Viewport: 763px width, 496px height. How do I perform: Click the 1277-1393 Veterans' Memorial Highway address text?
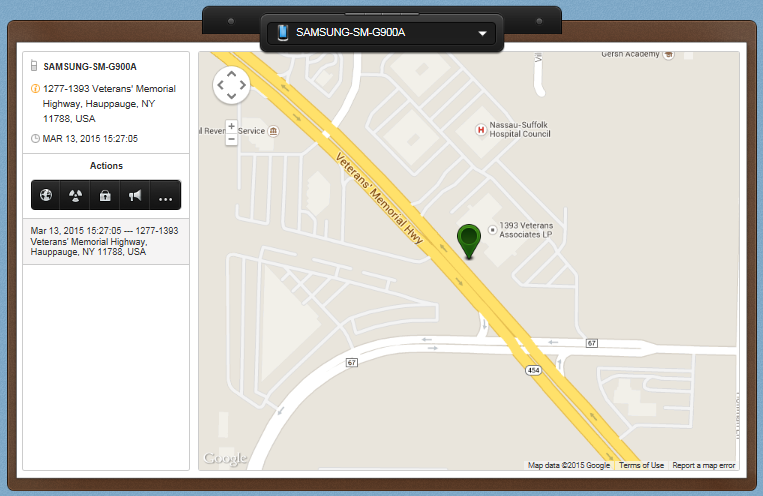click(109, 104)
